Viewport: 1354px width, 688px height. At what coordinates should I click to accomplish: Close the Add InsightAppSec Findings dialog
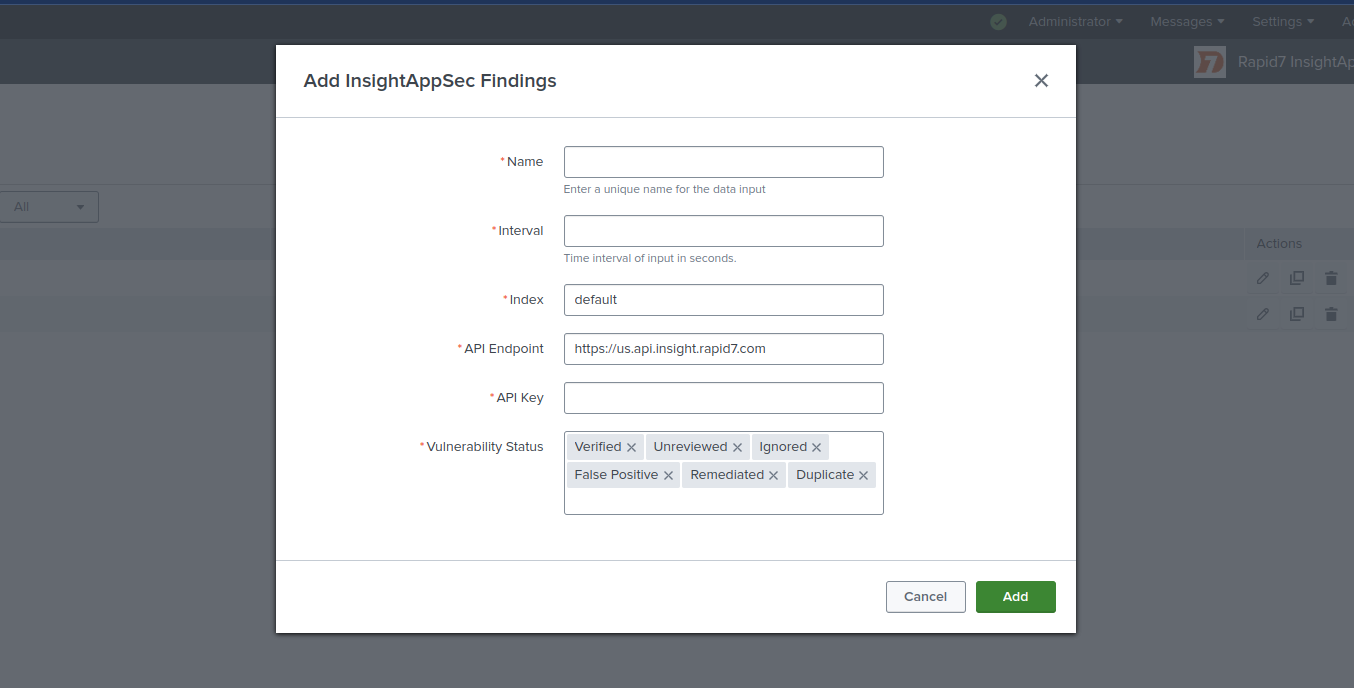click(x=1041, y=81)
